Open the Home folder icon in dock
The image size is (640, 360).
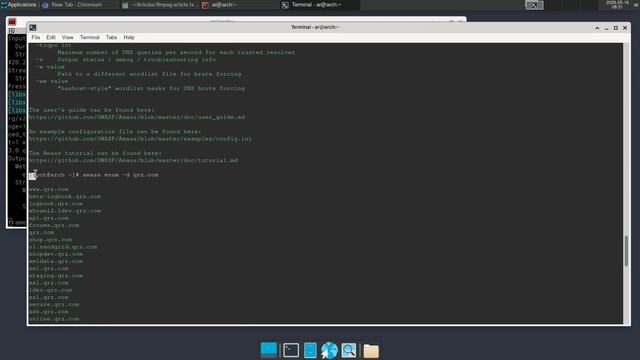click(371, 351)
